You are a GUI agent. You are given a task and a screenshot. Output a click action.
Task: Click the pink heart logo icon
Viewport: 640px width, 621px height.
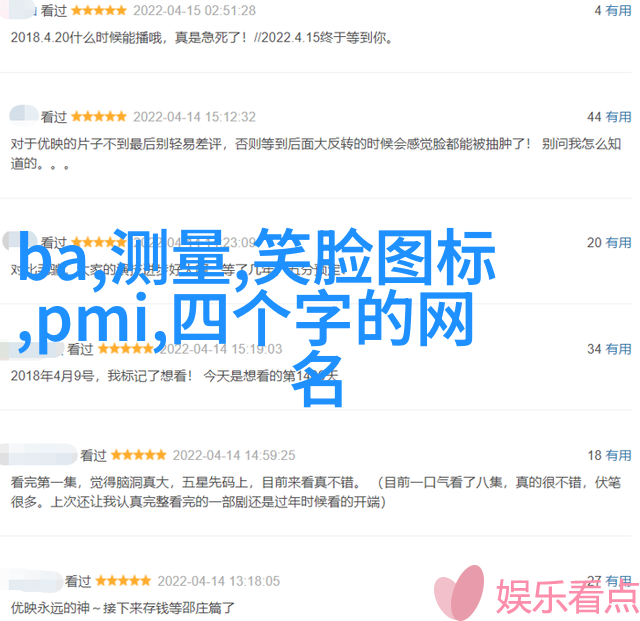pyautogui.click(x=460, y=593)
